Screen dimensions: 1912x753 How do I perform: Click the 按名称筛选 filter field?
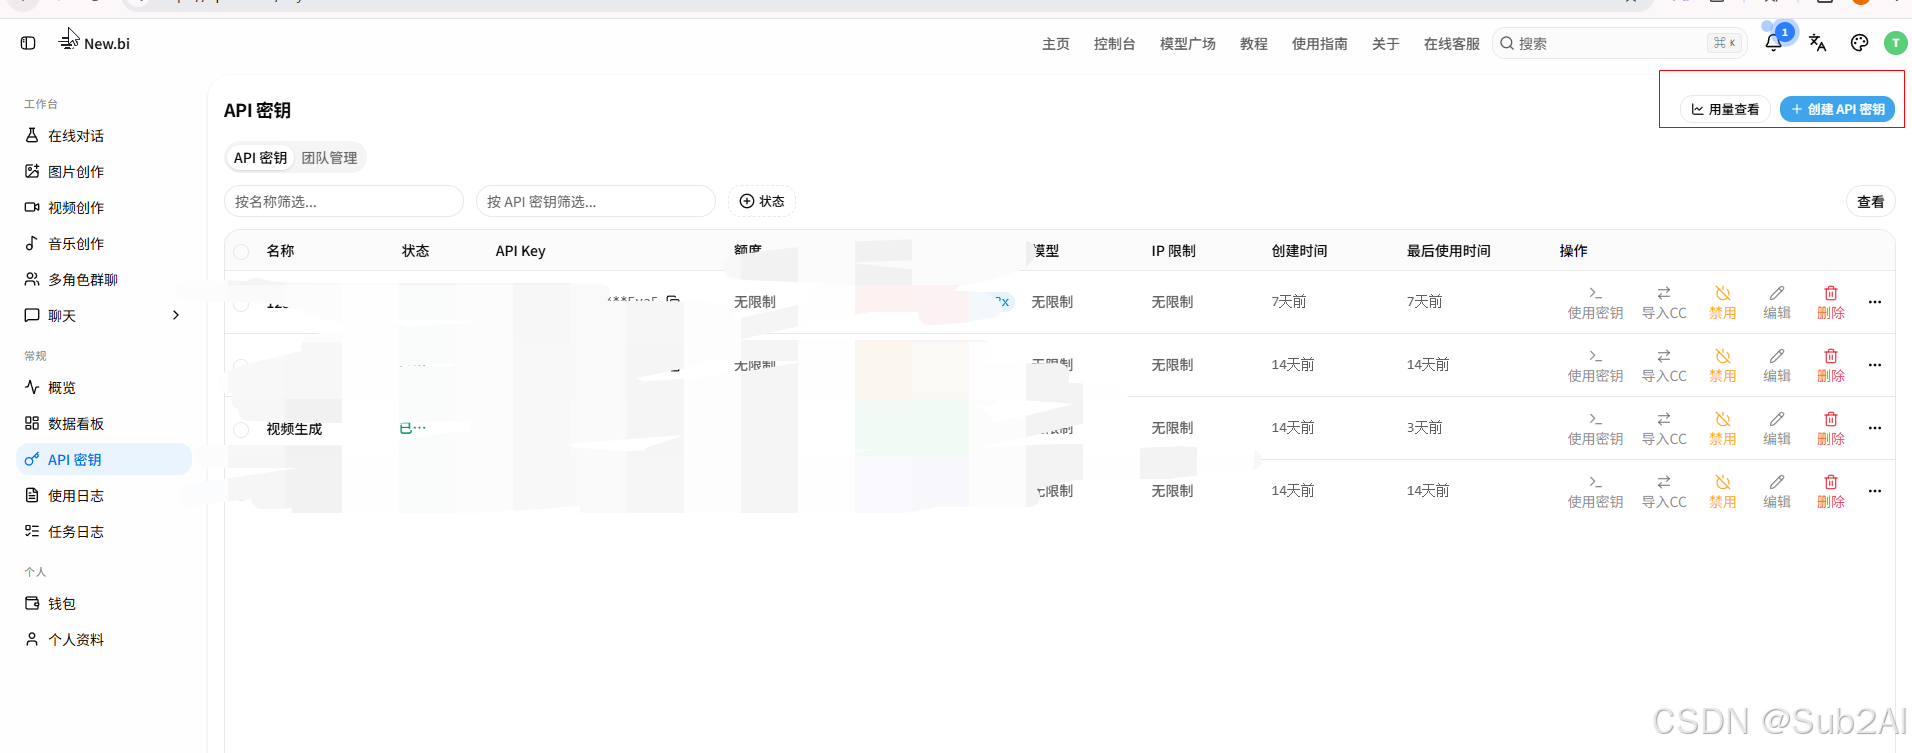[x=344, y=201]
